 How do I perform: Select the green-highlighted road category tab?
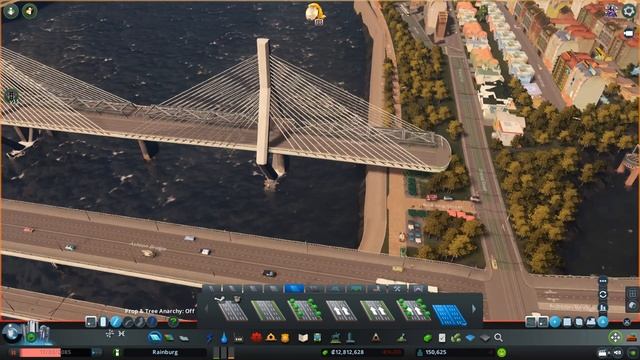click(x=356, y=289)
